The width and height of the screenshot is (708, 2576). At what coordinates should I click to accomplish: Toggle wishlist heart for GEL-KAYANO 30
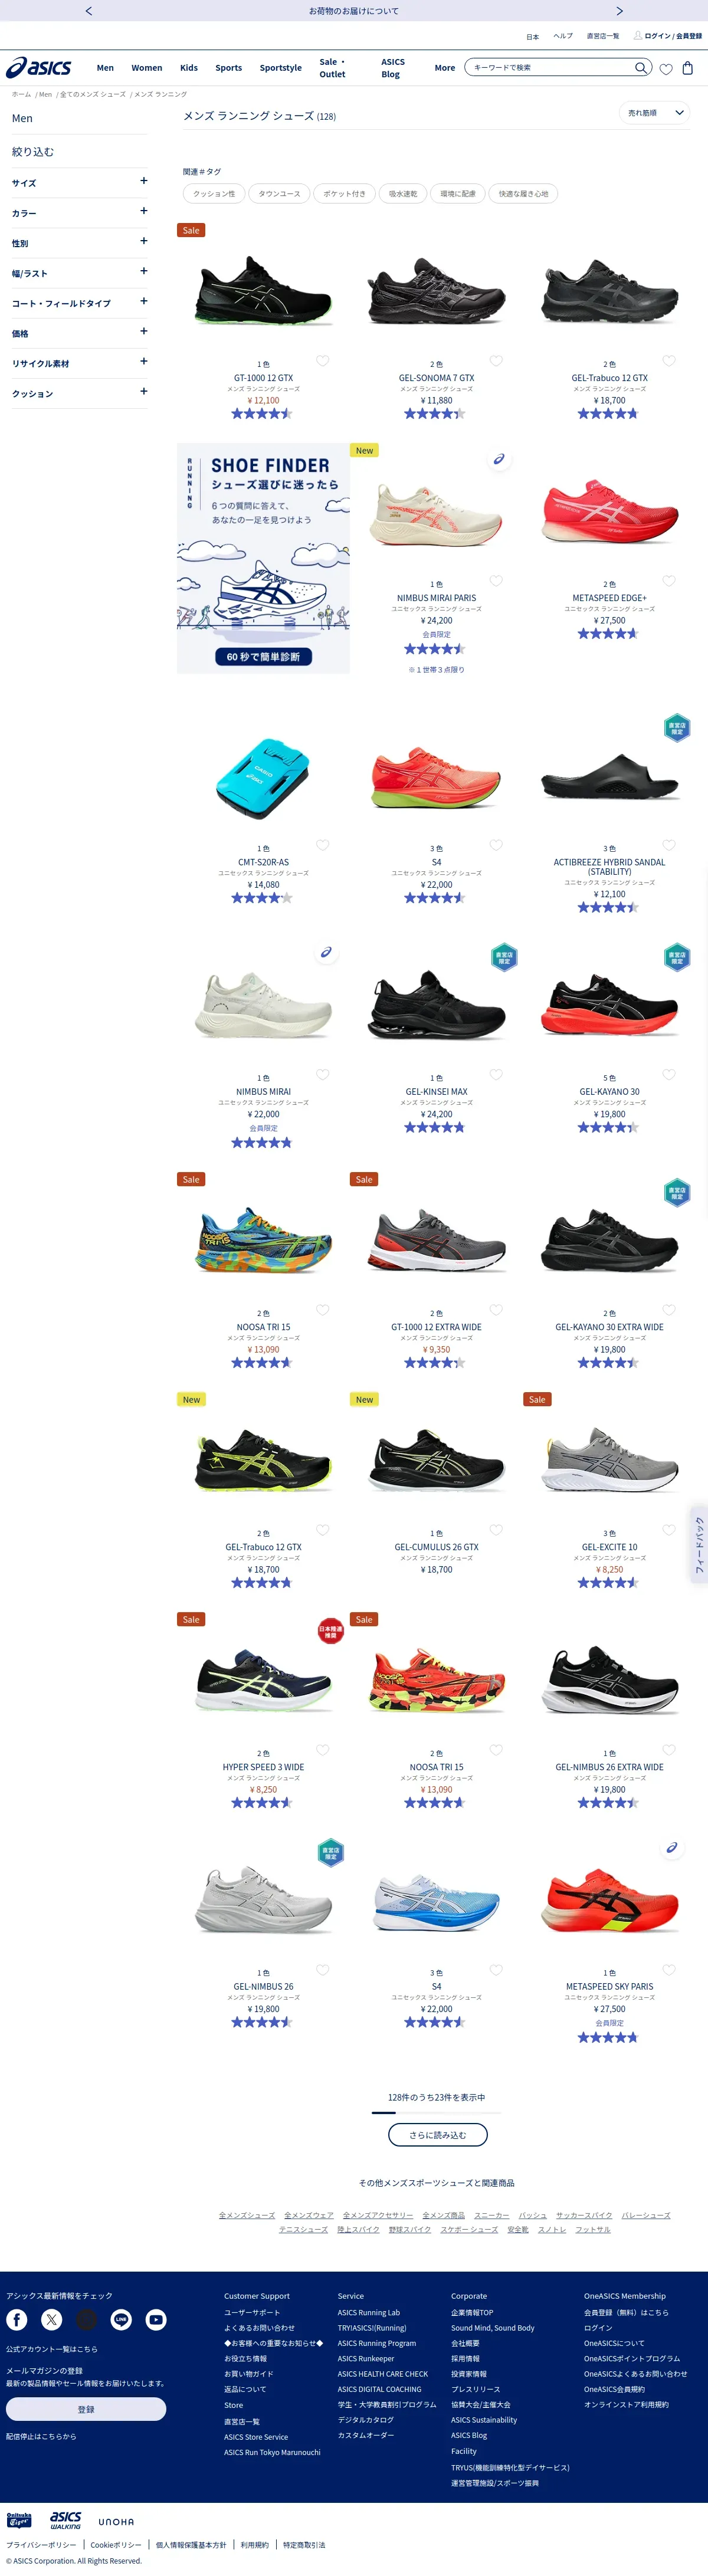coord(669,1075)
